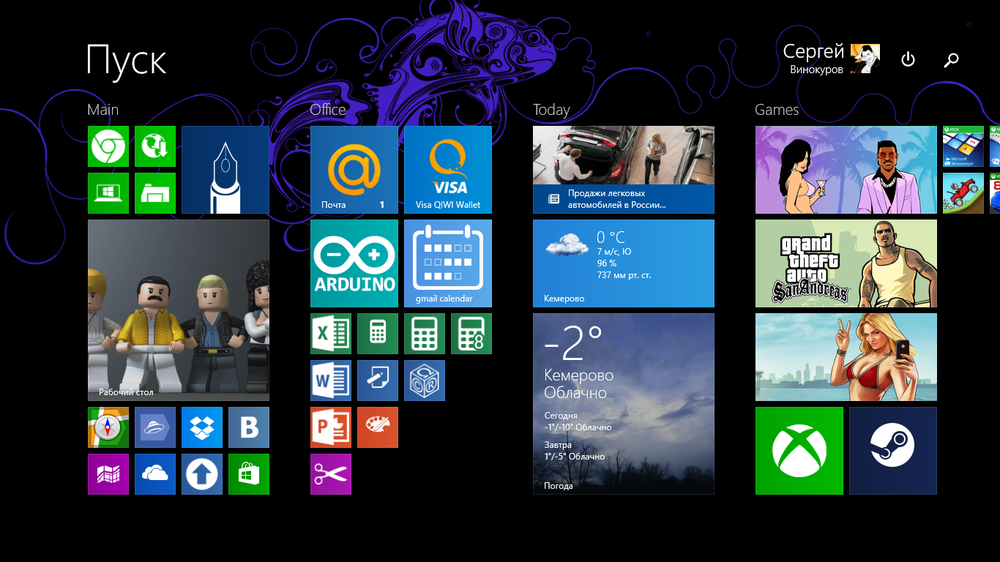The height and width of the screenshot is (562, 1000).
Task: Open the 0 °C Кемерово weather tile
Action: (624, 263)
